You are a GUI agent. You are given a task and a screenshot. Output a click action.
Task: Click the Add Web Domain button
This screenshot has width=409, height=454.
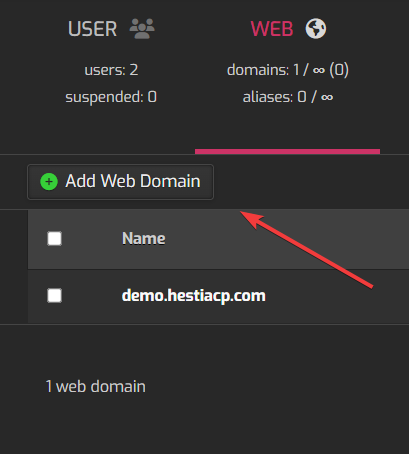(x=120, y=182)
